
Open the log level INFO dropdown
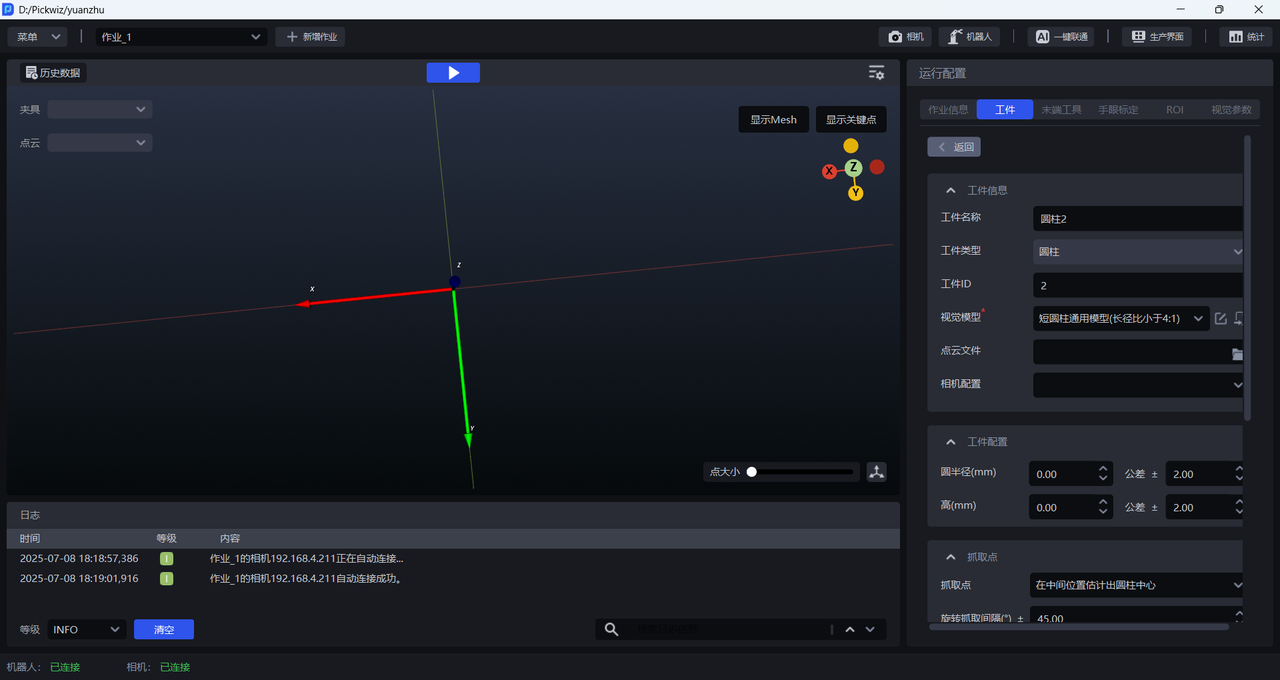pyautogui.click(x=87, y=629)
